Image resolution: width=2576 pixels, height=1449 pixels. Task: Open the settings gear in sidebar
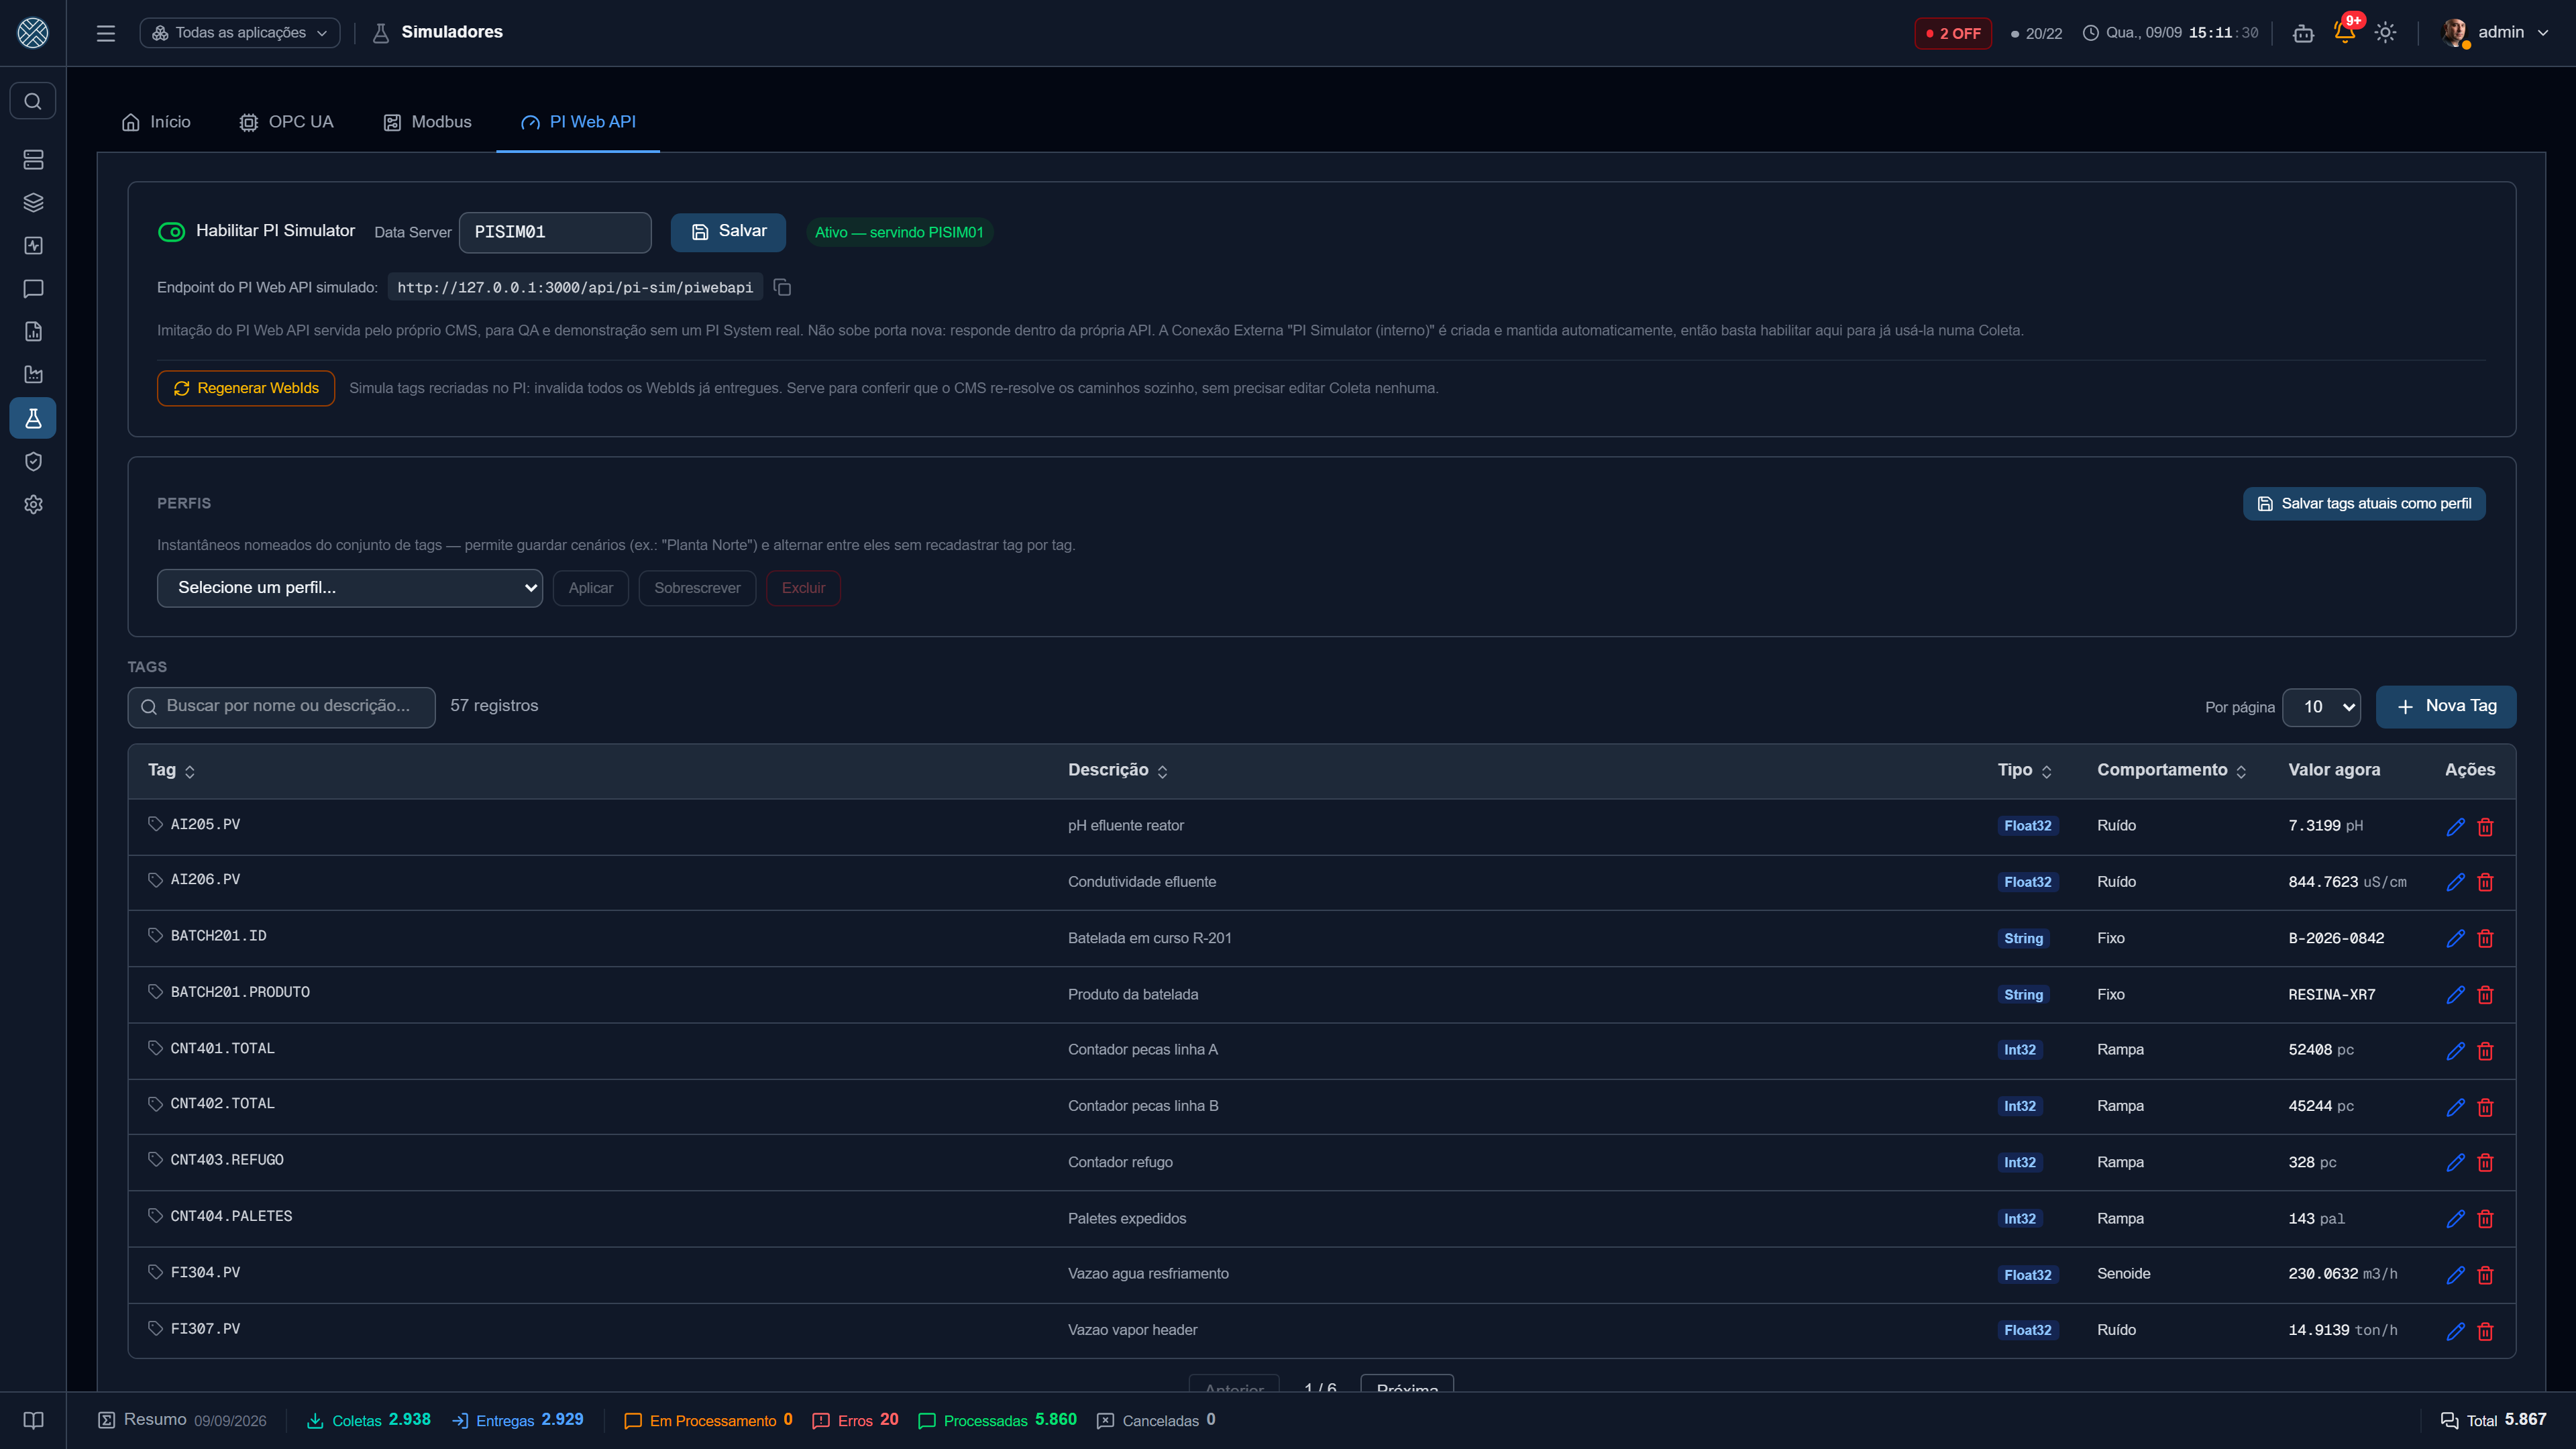pyautogui.click(x=33, y=505)
